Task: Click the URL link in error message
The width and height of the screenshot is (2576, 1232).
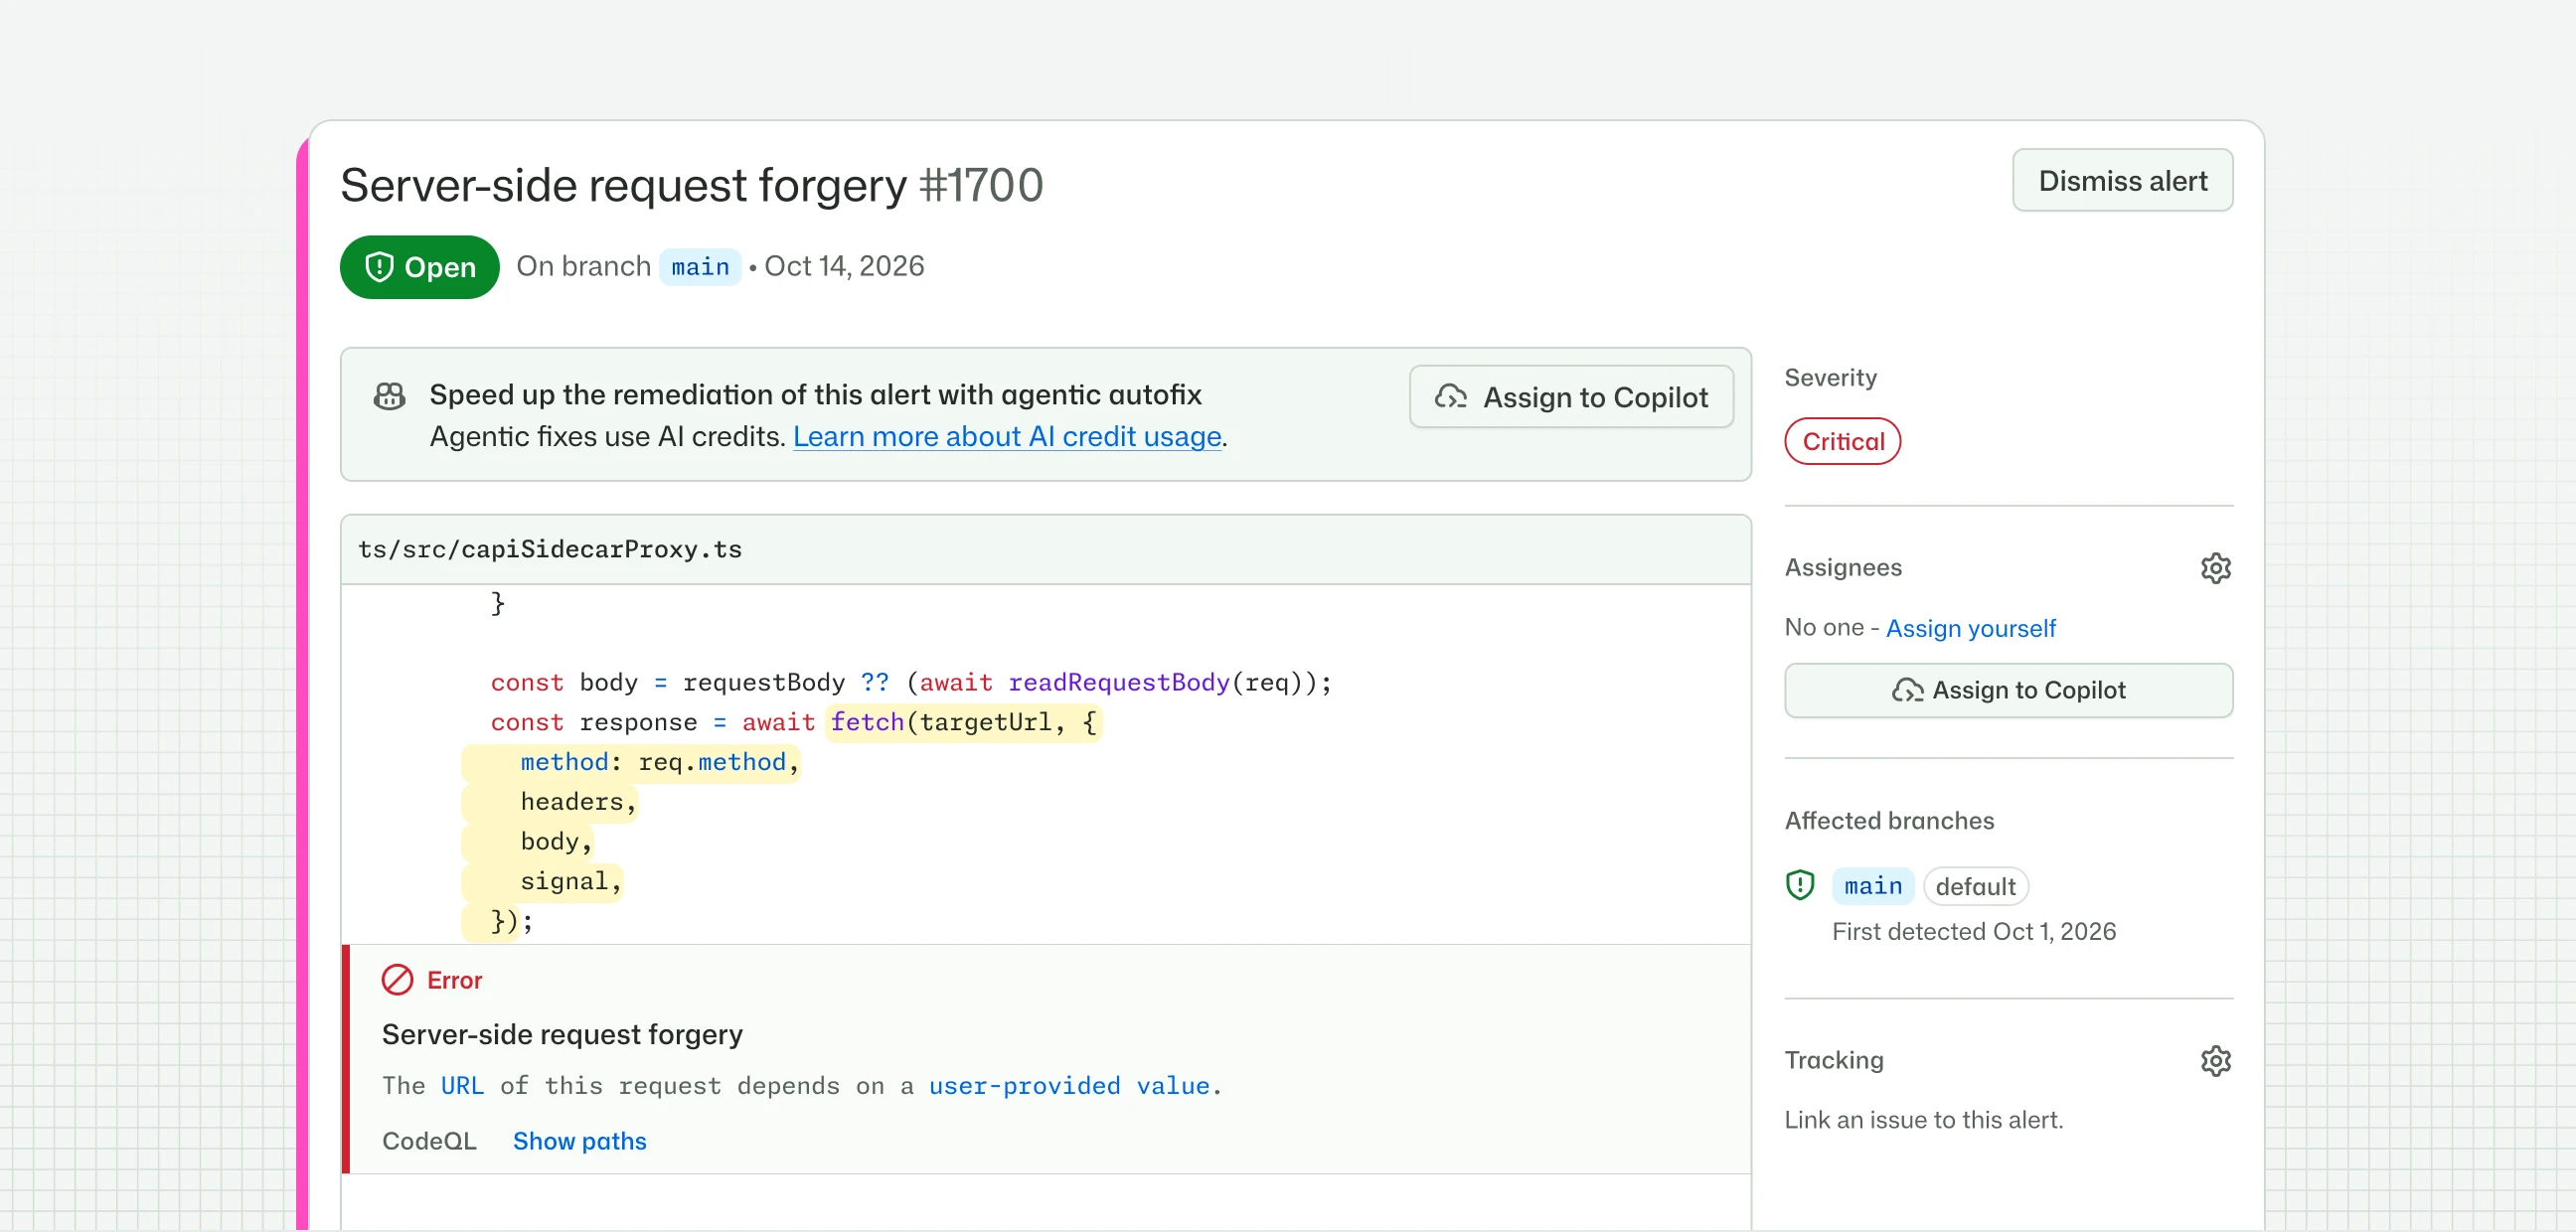Action: (x=462, y=1086)
